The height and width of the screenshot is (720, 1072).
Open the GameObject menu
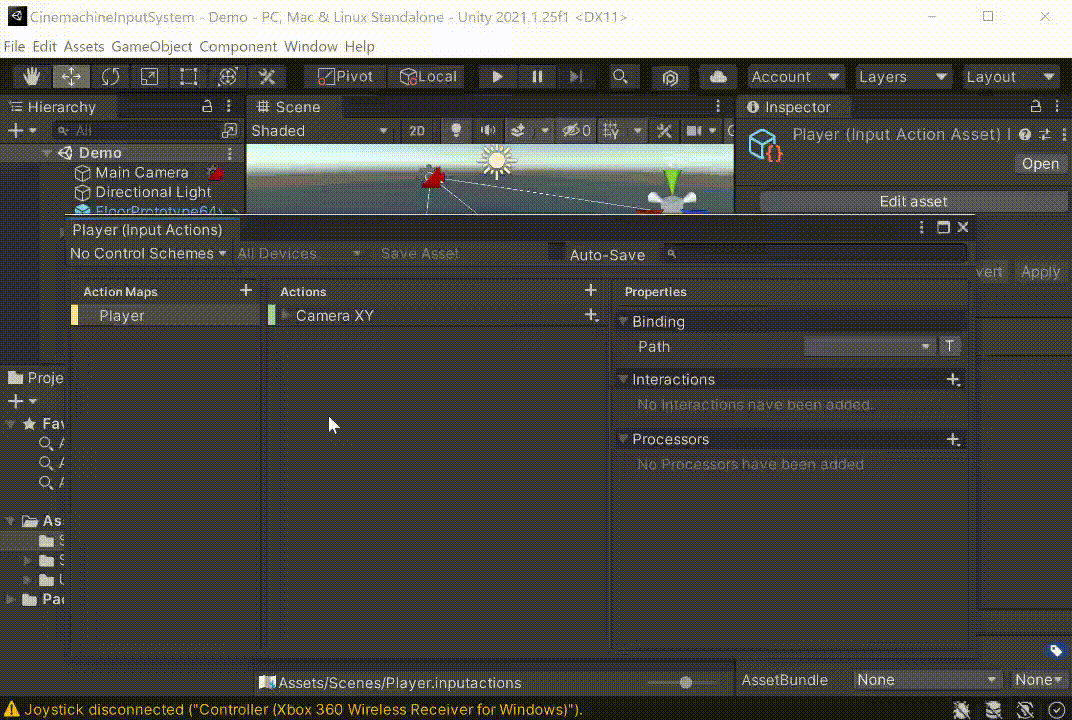pyautogui.click(x=152, y=46)
